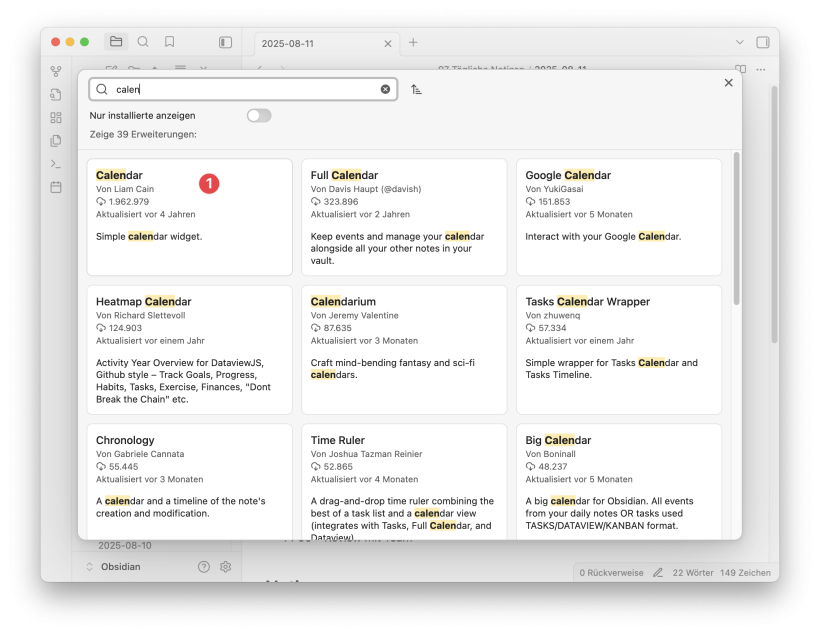Click the edit pencil icon in status bar

point(658,573)
